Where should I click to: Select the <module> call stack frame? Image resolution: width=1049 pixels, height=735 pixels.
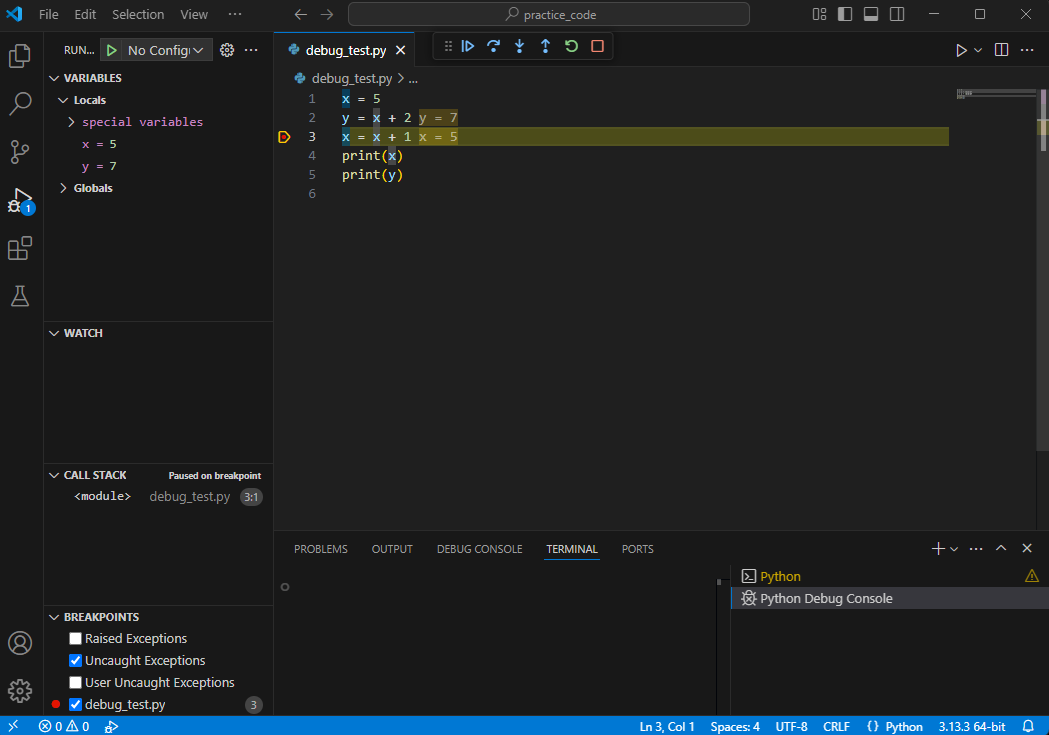click(x=159, y=497)
